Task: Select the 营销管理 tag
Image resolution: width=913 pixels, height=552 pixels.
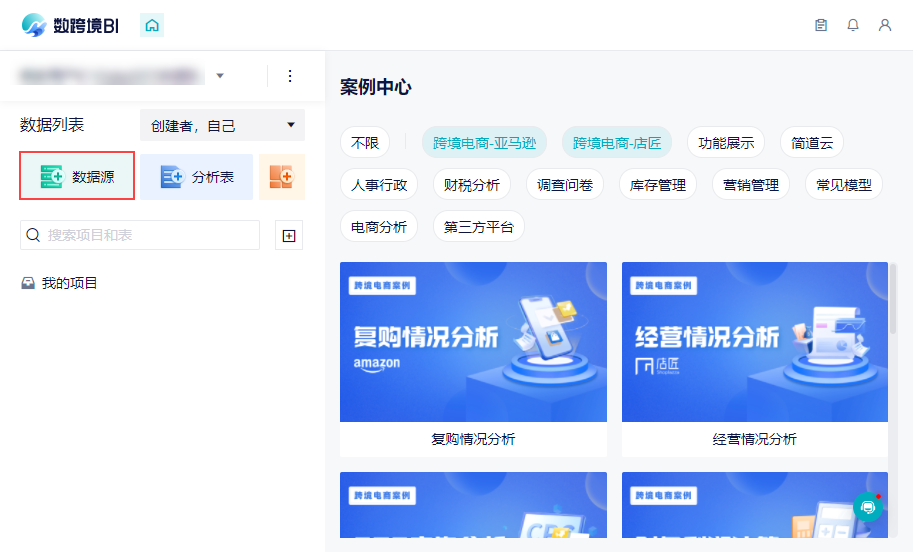Action: [751, 185]
